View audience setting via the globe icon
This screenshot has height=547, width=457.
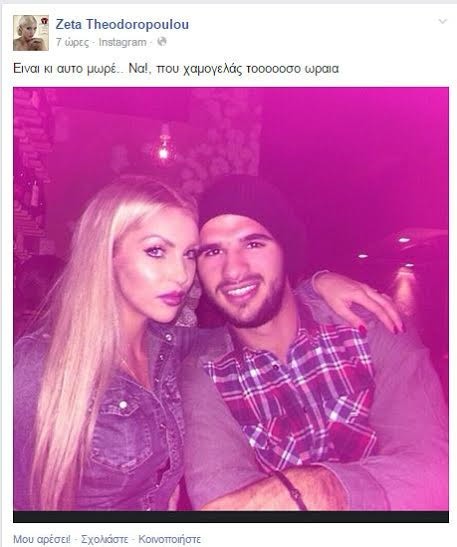pyautogui.click(x=162, y=42)
